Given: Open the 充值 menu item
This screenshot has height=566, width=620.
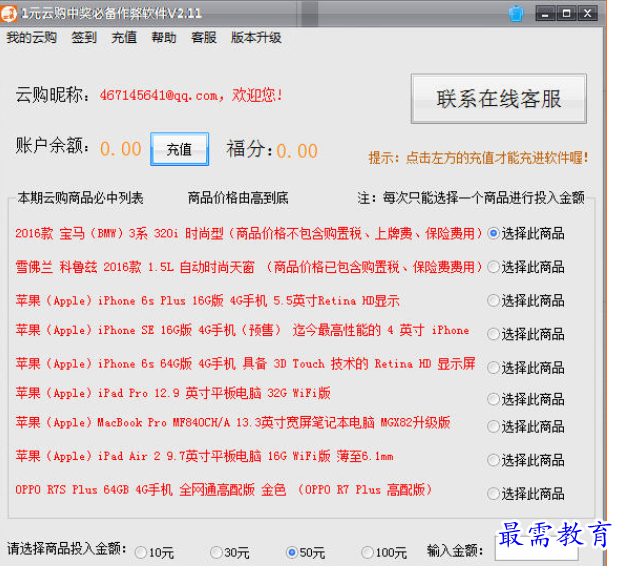Looking at the screenshot, I should [124, 38].
